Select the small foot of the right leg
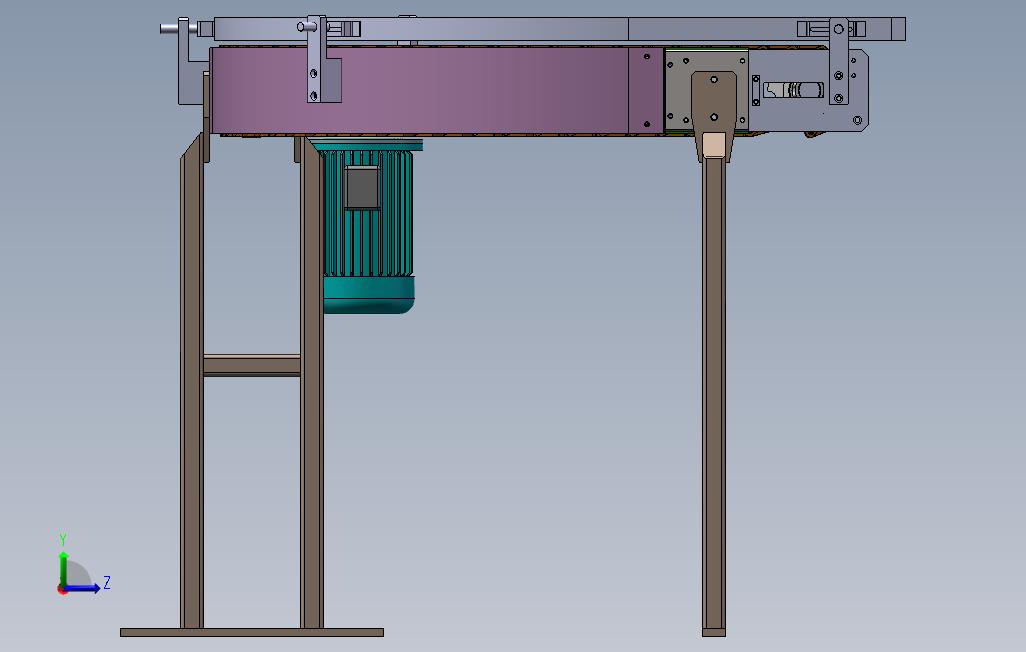This screenshot has height=652, width=1026. tap(714, 632)
